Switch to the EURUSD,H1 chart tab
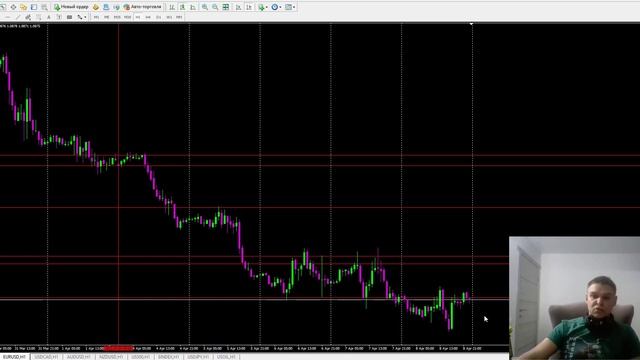The width and height of the screenshot is (640, 360). [14, 357]
